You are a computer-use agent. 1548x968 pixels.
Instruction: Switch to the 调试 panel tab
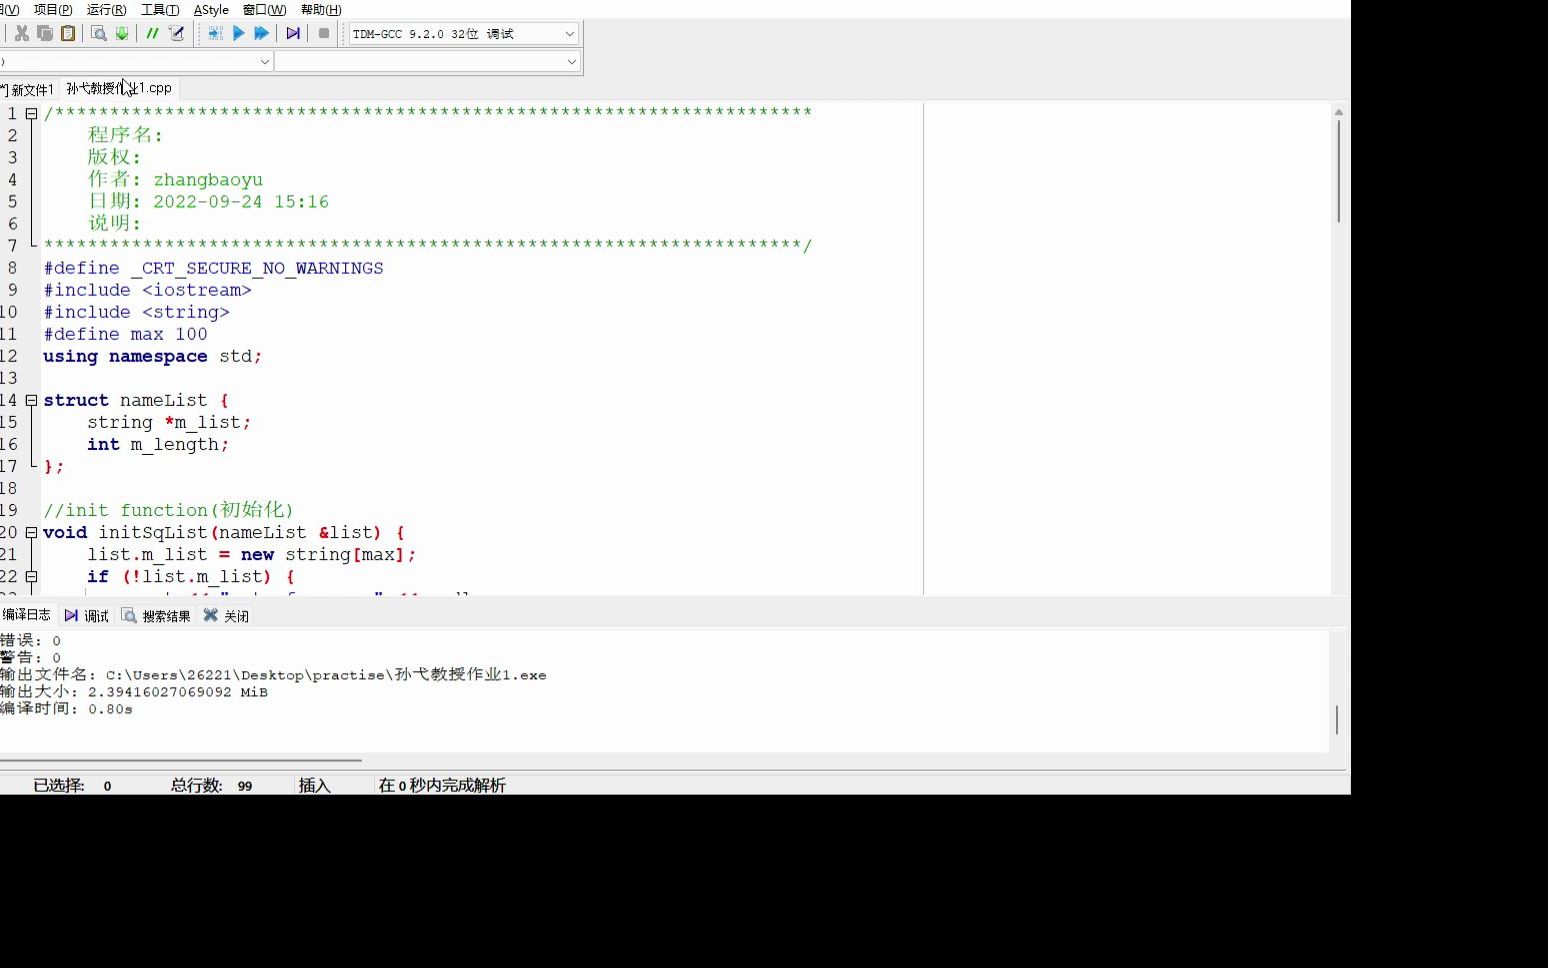point(95,615)
